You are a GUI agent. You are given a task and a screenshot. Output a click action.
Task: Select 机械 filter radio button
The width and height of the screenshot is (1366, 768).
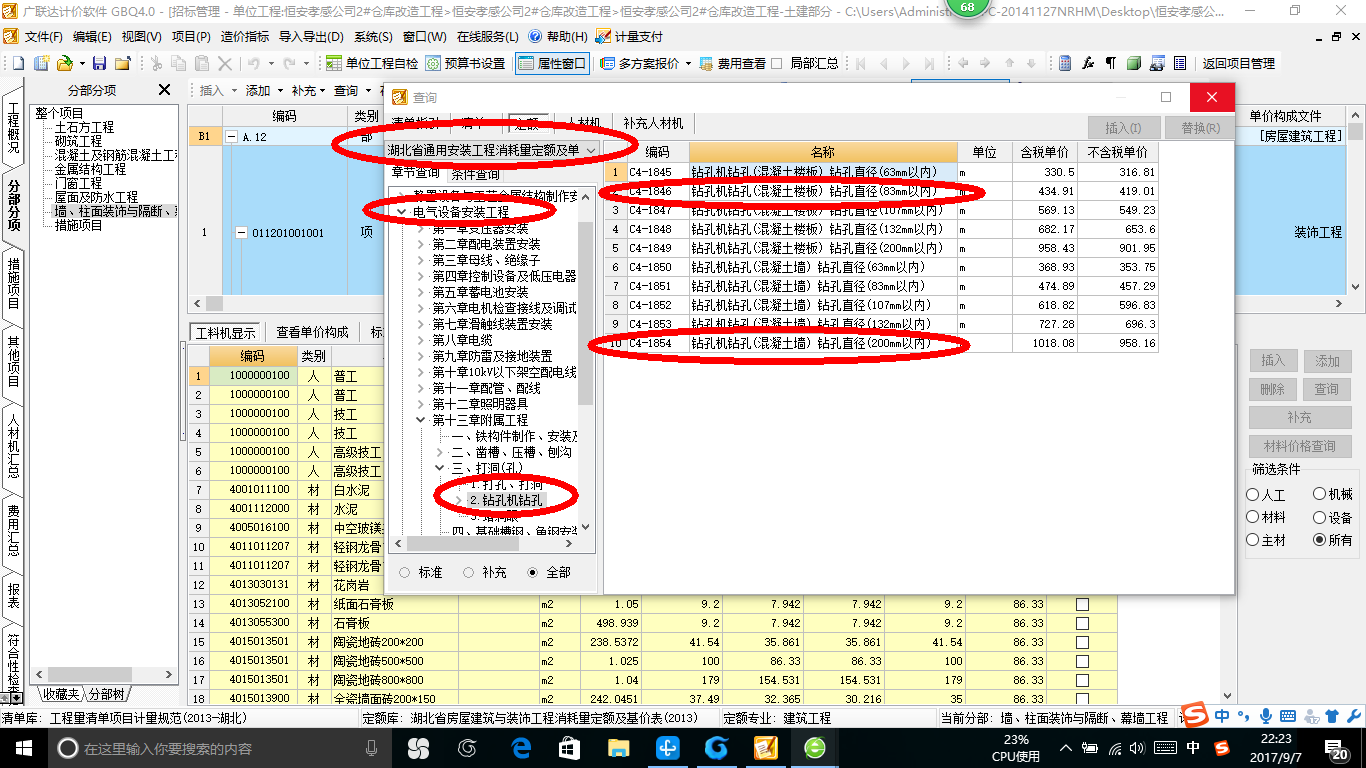pyautogui.click(x=1320, y=495)
